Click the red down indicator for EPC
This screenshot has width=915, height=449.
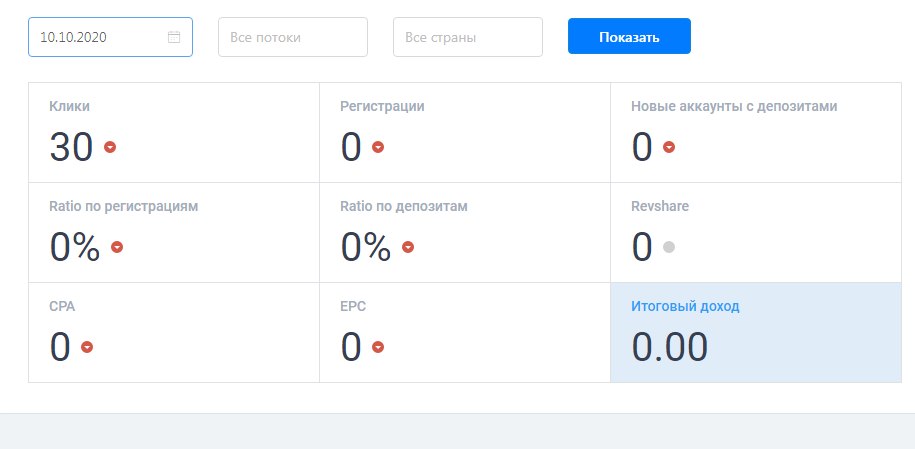pos(378,347)
